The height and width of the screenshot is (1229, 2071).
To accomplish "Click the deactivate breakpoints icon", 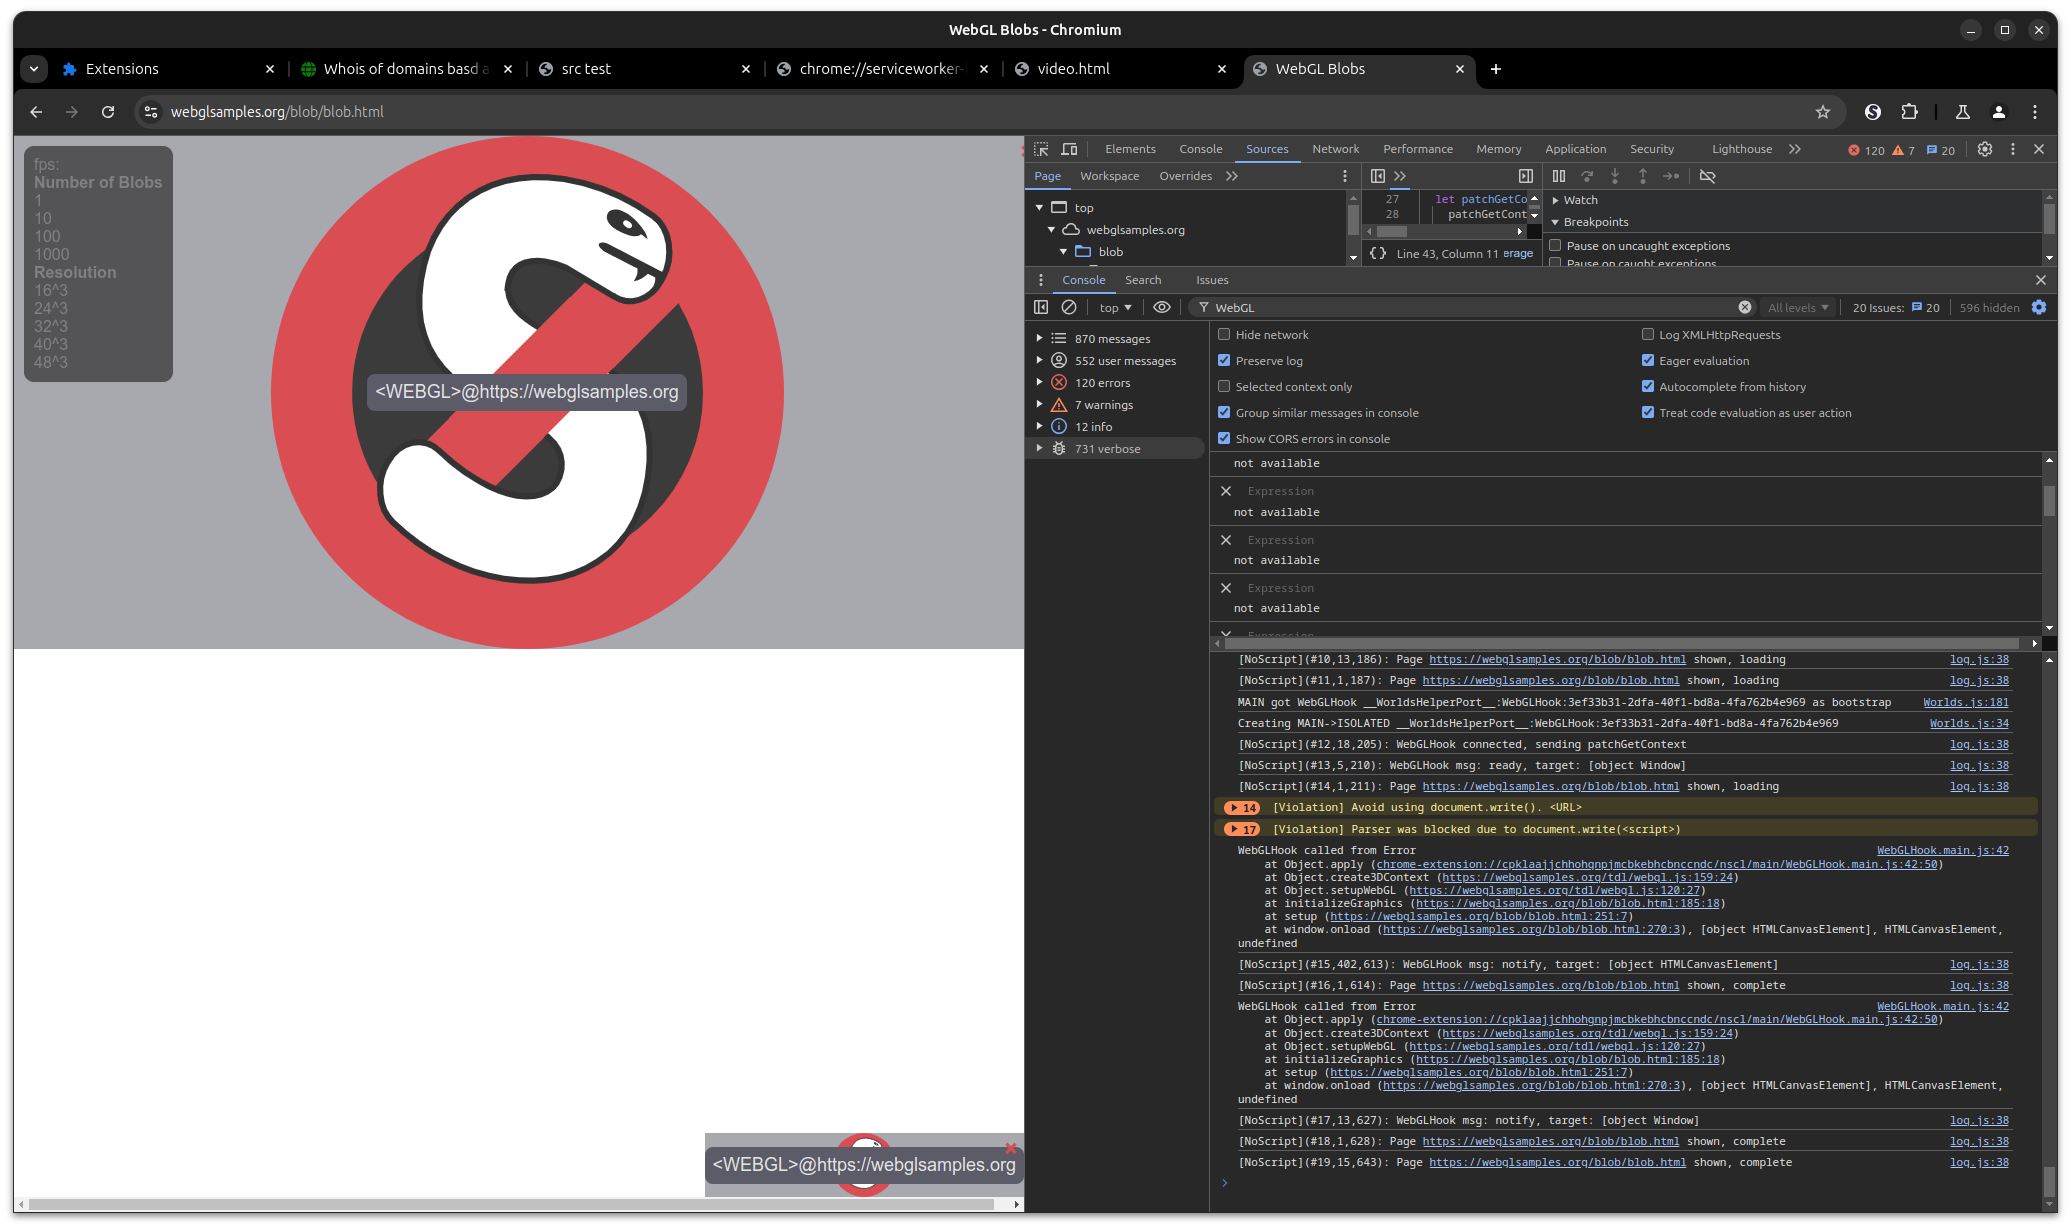I will tap(1708, 176).
